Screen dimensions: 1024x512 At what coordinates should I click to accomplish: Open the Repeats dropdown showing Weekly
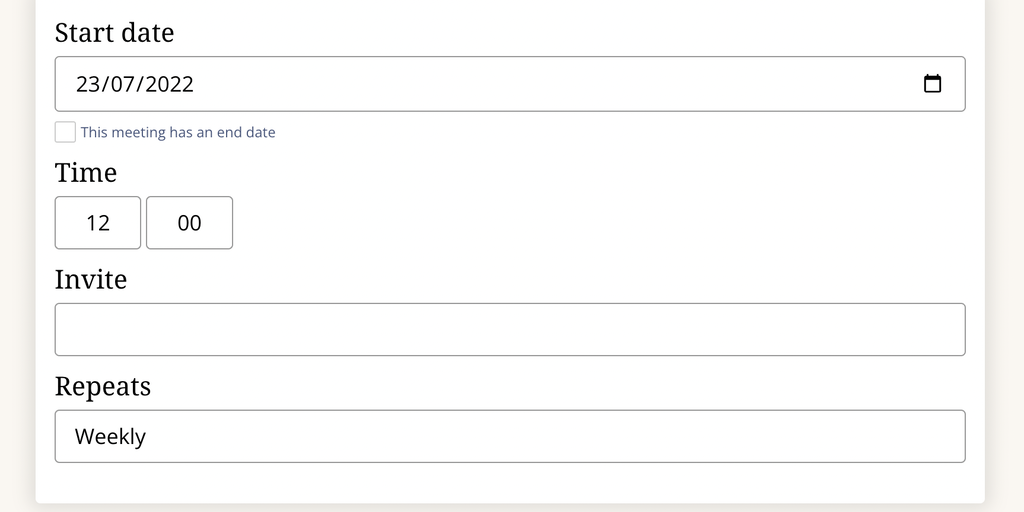(510, 436)
